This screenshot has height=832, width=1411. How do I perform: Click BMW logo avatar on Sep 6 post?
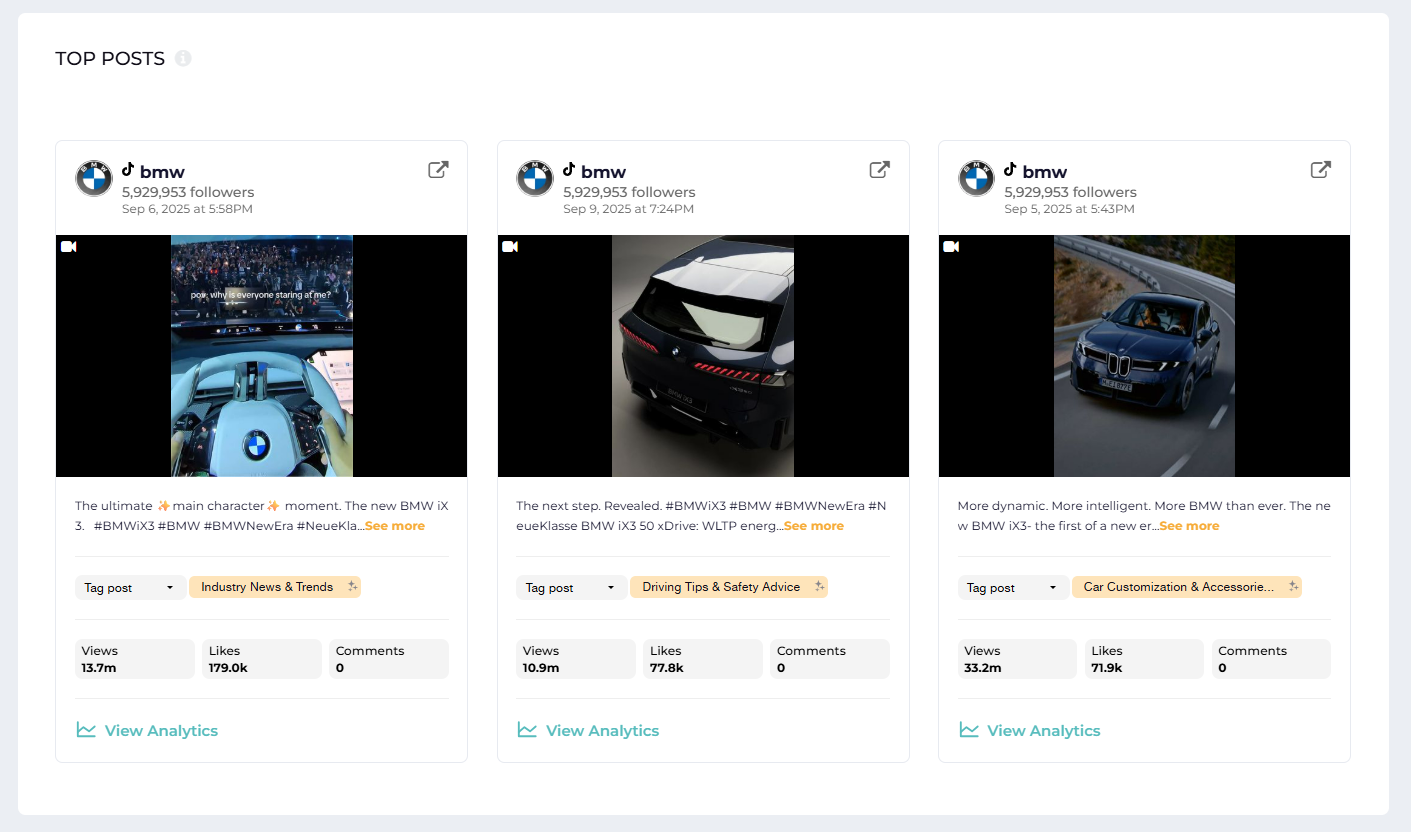point(94,179)
